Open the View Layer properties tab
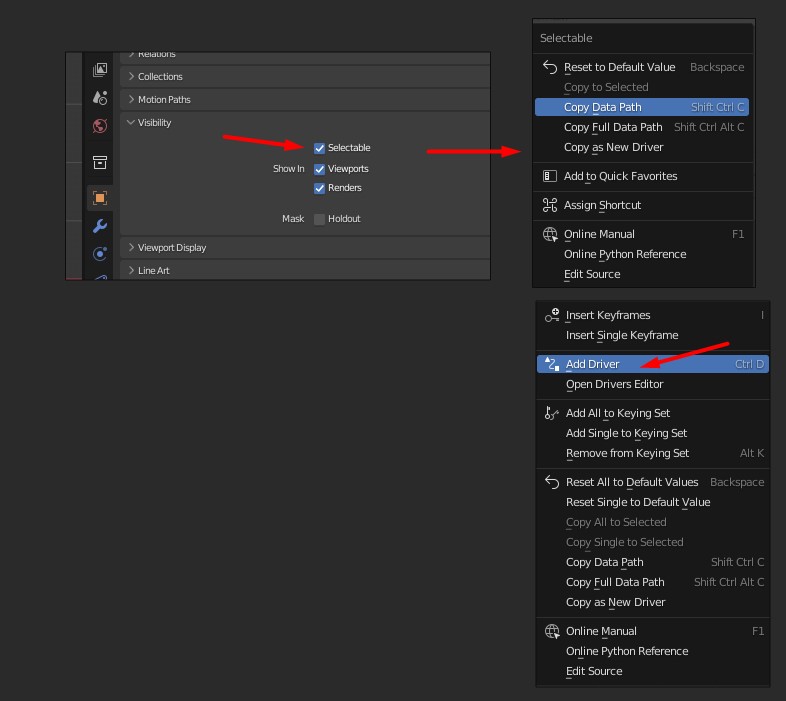Viewport: 786px width, 701px height. [100, 70]
